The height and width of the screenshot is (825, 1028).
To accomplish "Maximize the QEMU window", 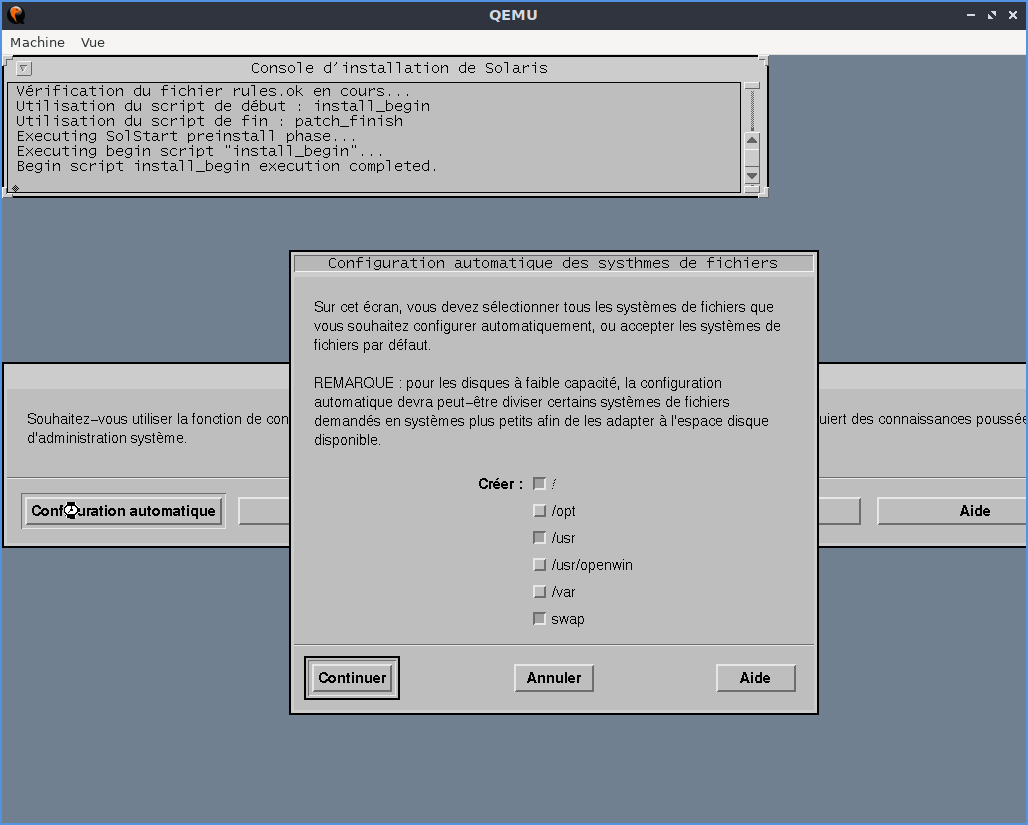I will 992,15.
